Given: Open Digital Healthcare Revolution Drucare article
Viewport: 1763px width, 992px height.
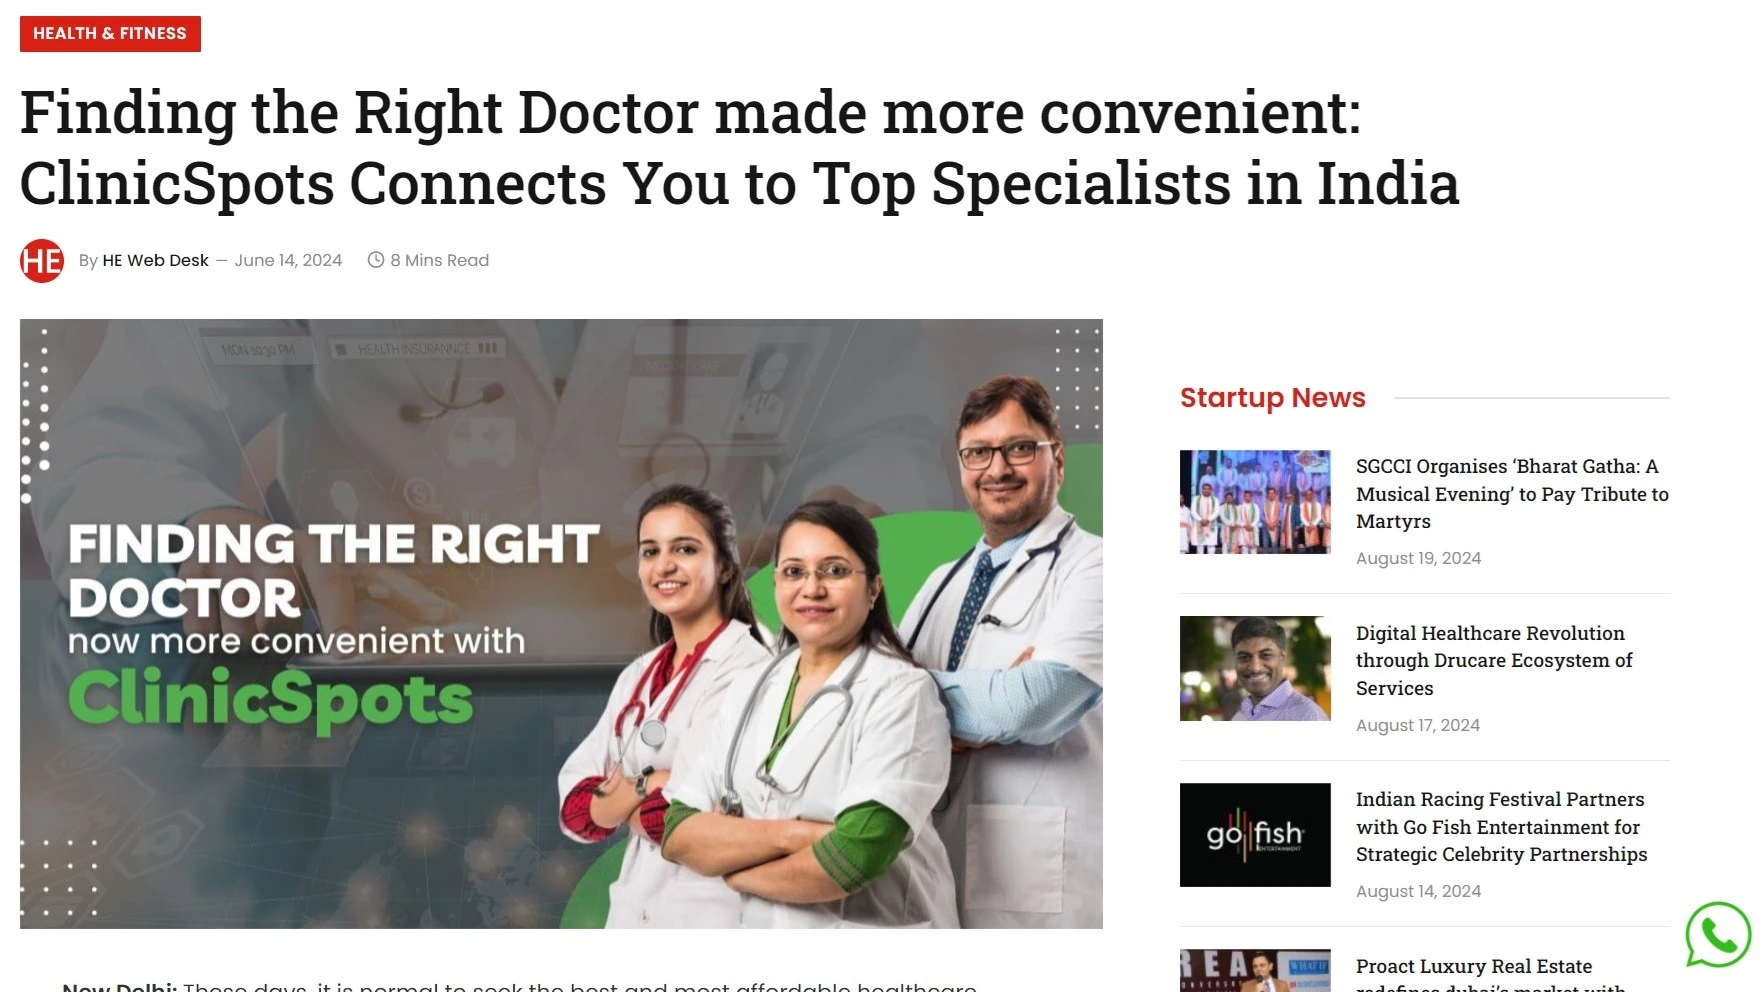Looking at the screenshot, I should coord(1494,661).
